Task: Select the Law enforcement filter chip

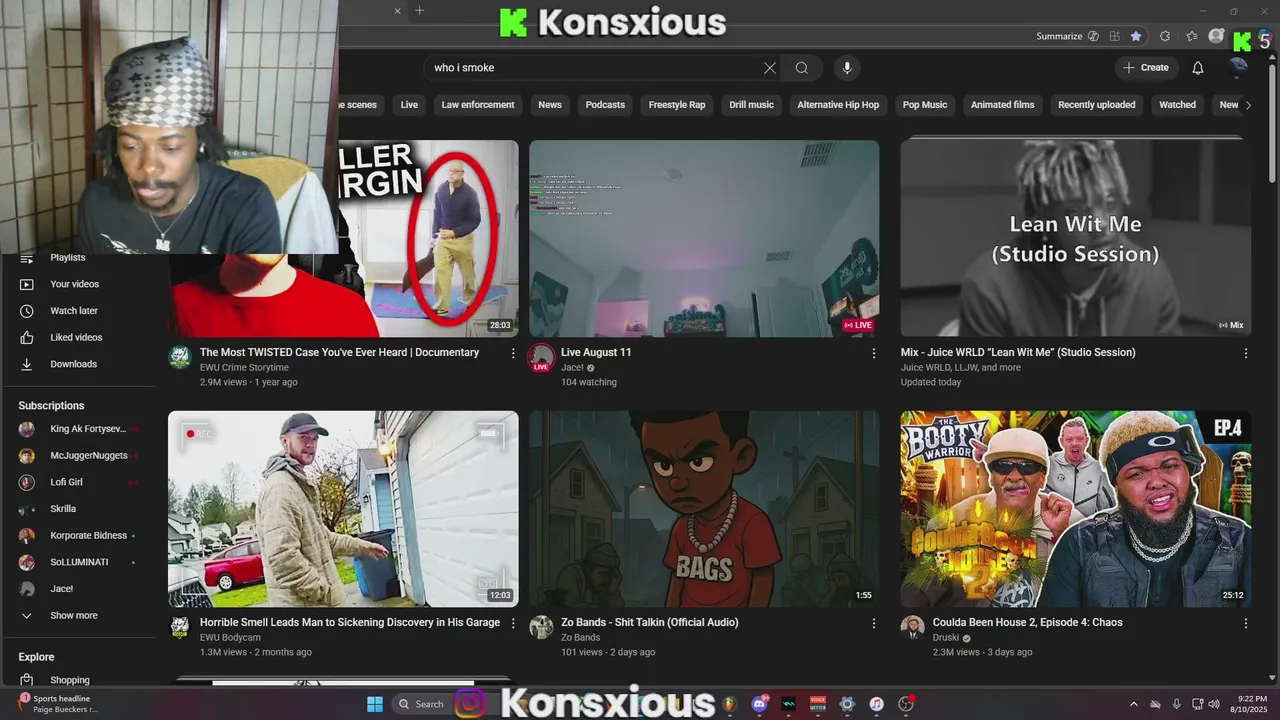Action: [x=478, y=105]
